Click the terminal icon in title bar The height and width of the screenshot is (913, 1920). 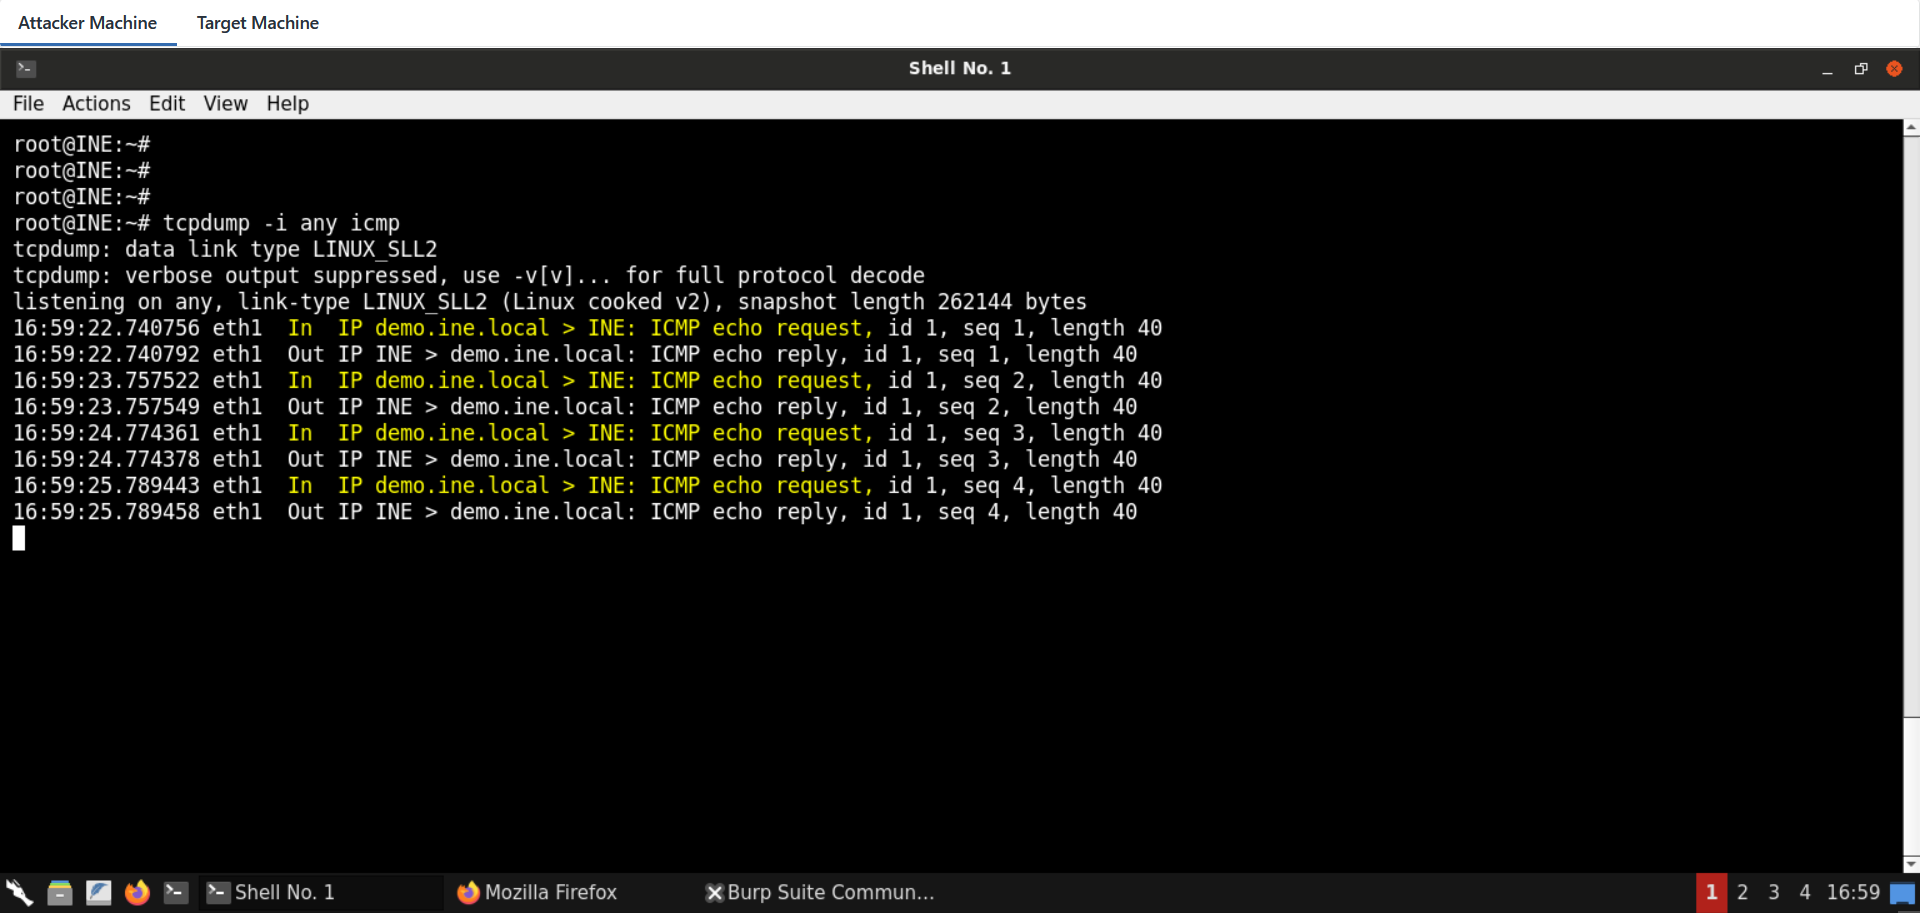pos(26,68)
